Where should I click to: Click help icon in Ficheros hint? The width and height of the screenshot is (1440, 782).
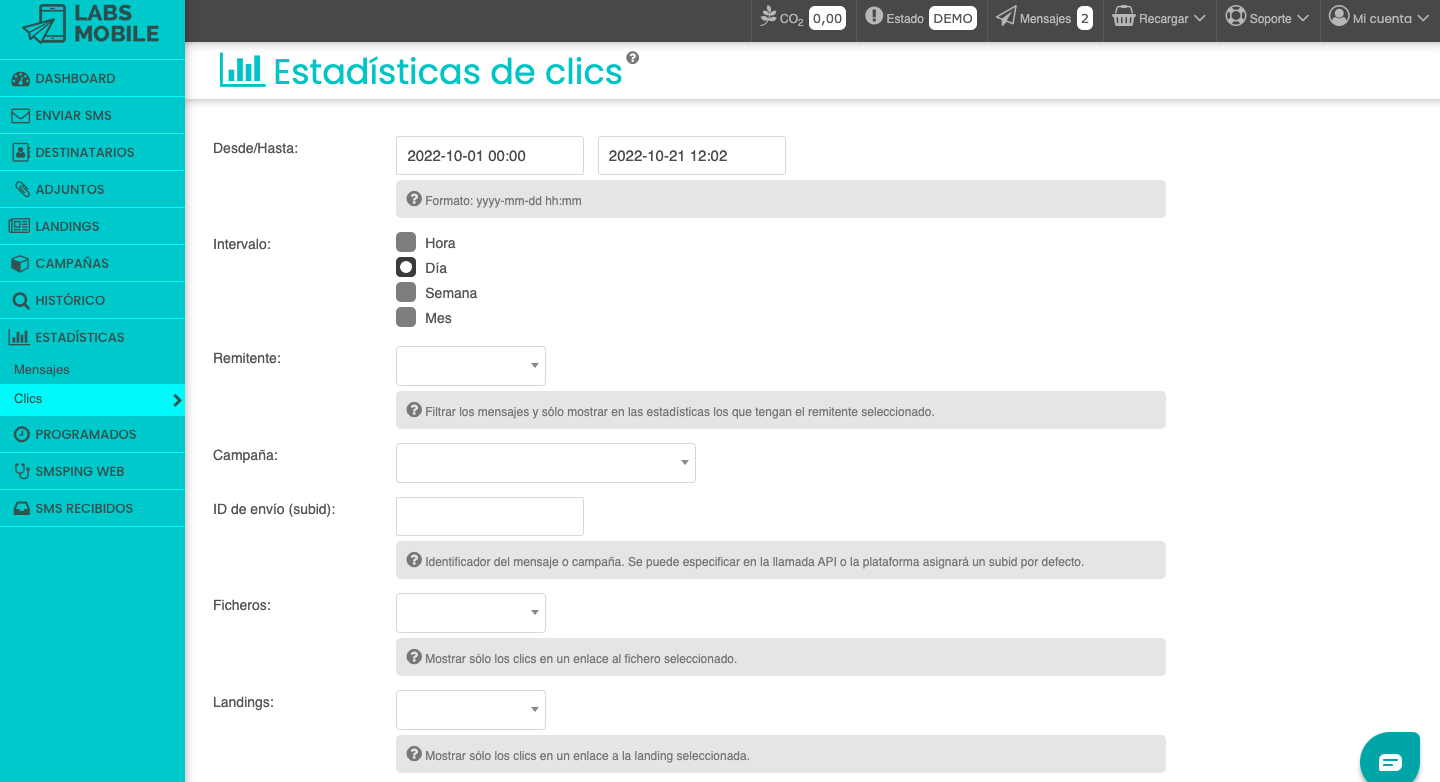[414, 657]
